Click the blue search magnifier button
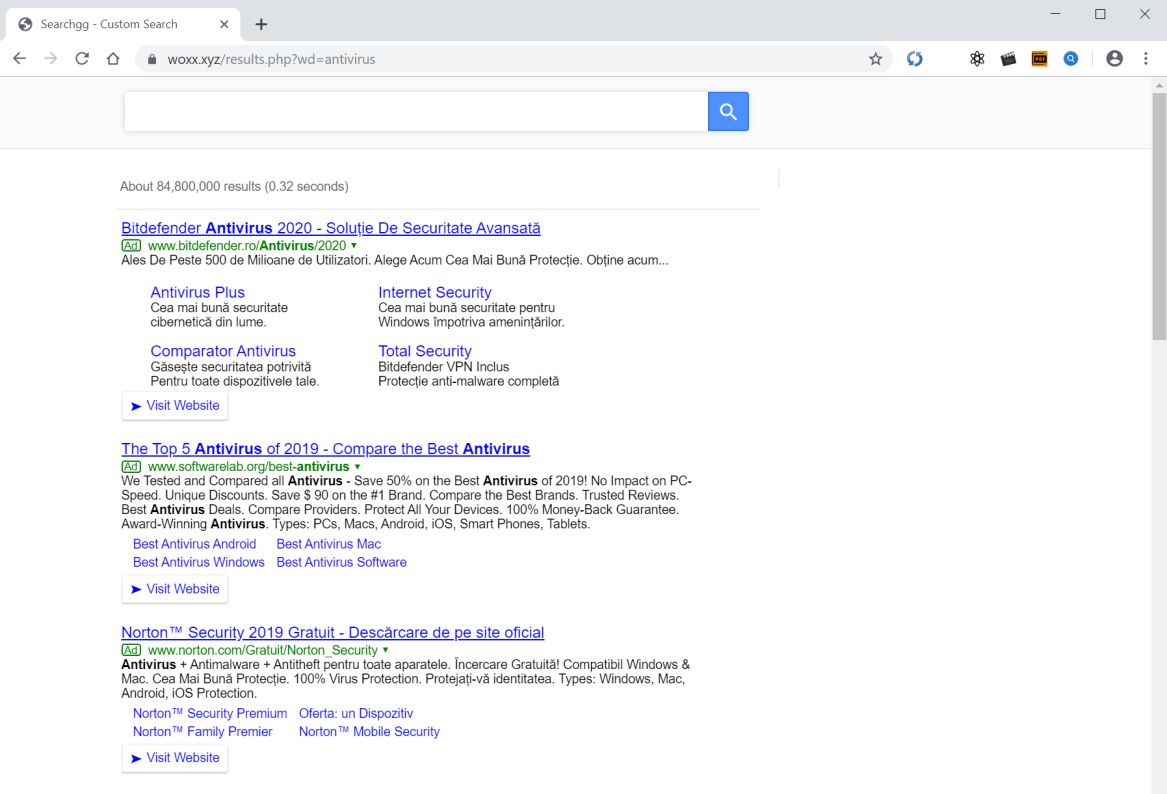1167x794 pixels. [x=728, y=112]
